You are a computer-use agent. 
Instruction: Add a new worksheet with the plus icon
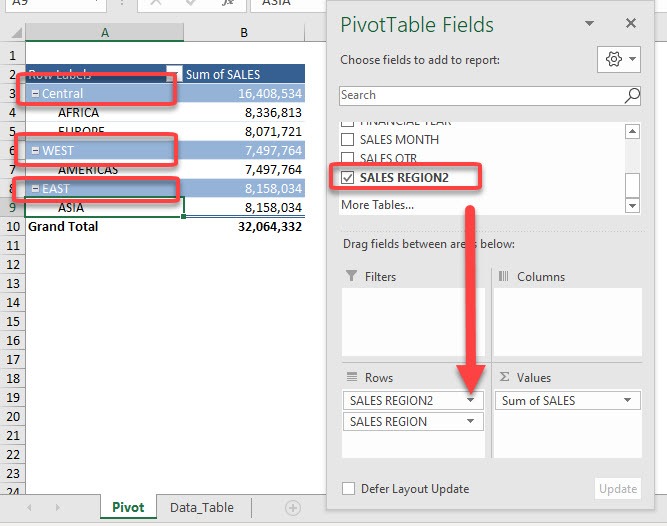(293, 508)
